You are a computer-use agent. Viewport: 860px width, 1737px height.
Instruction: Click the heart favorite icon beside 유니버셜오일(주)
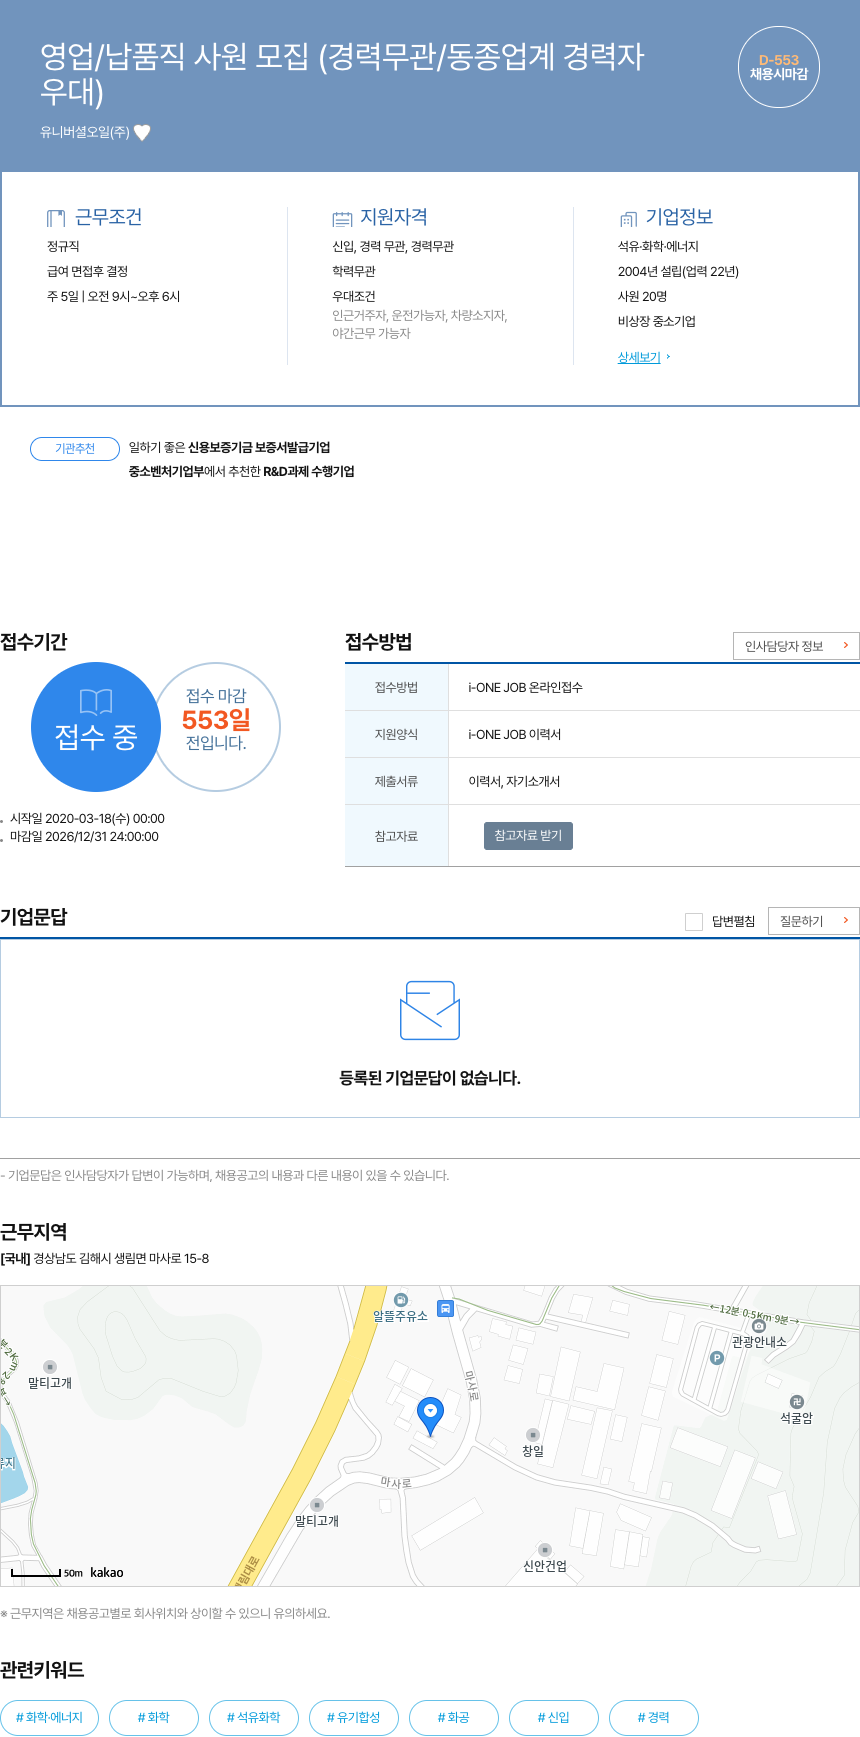click(142, 132)
